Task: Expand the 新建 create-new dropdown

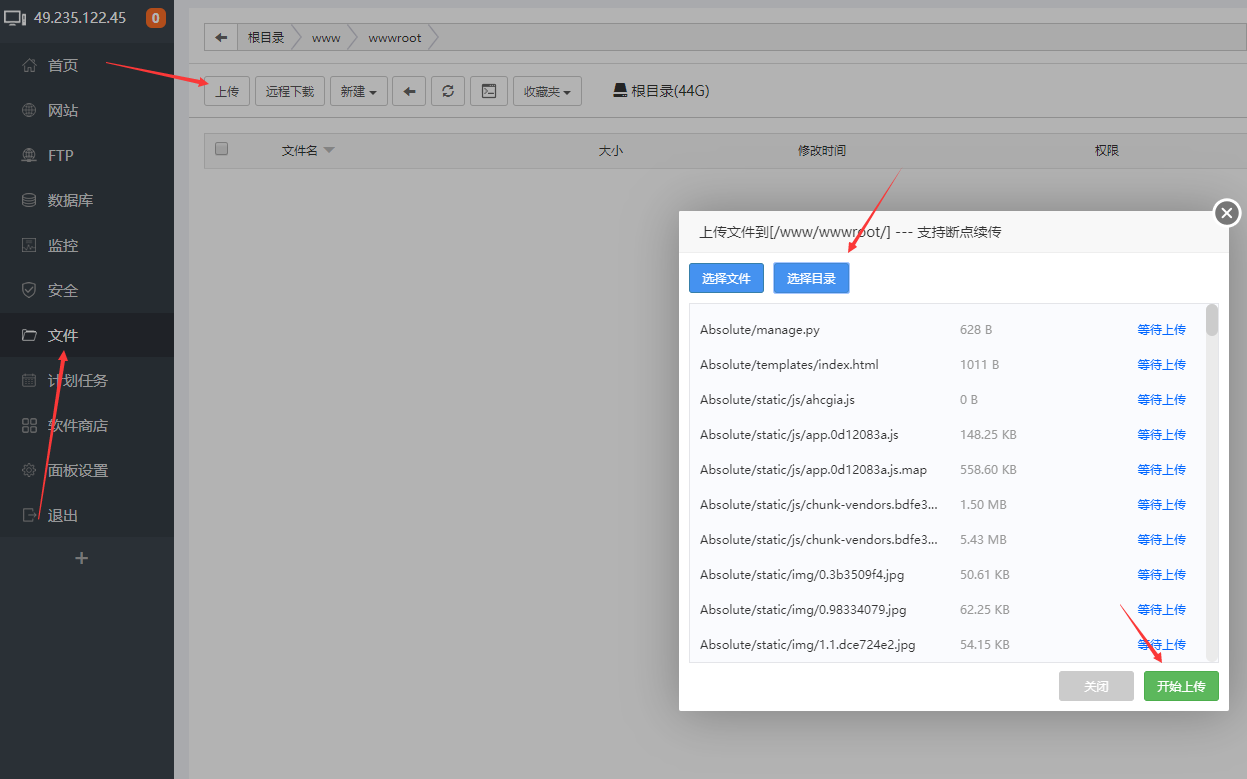Action: [x=358, y=91]
